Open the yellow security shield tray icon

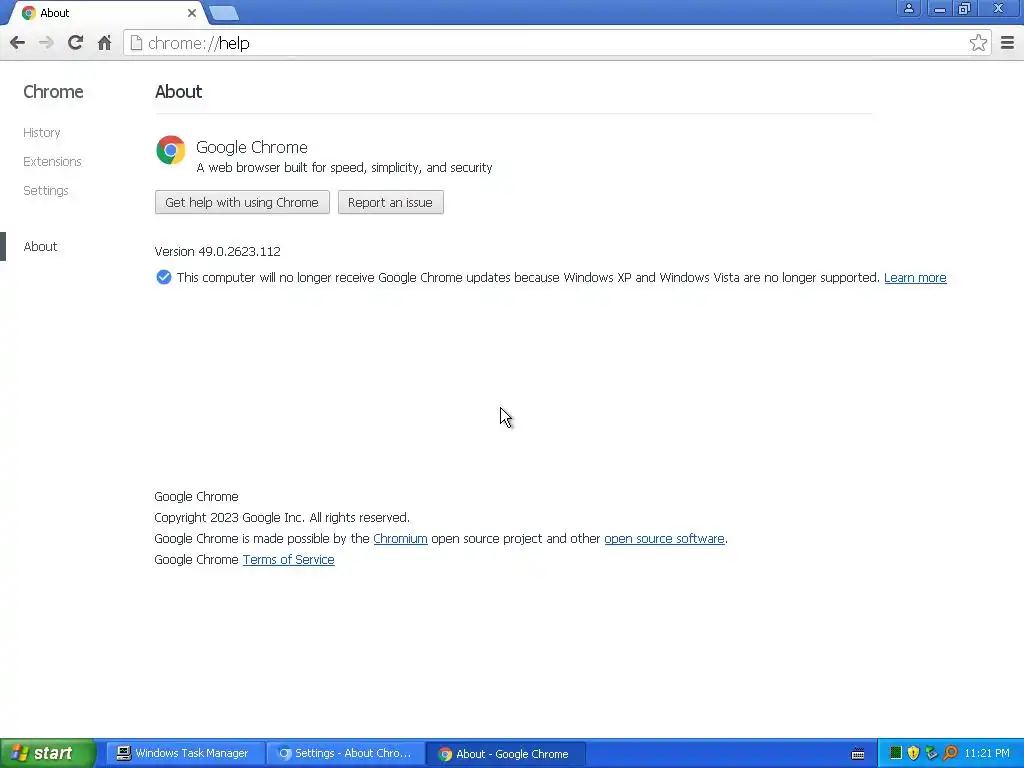[914, 754]
